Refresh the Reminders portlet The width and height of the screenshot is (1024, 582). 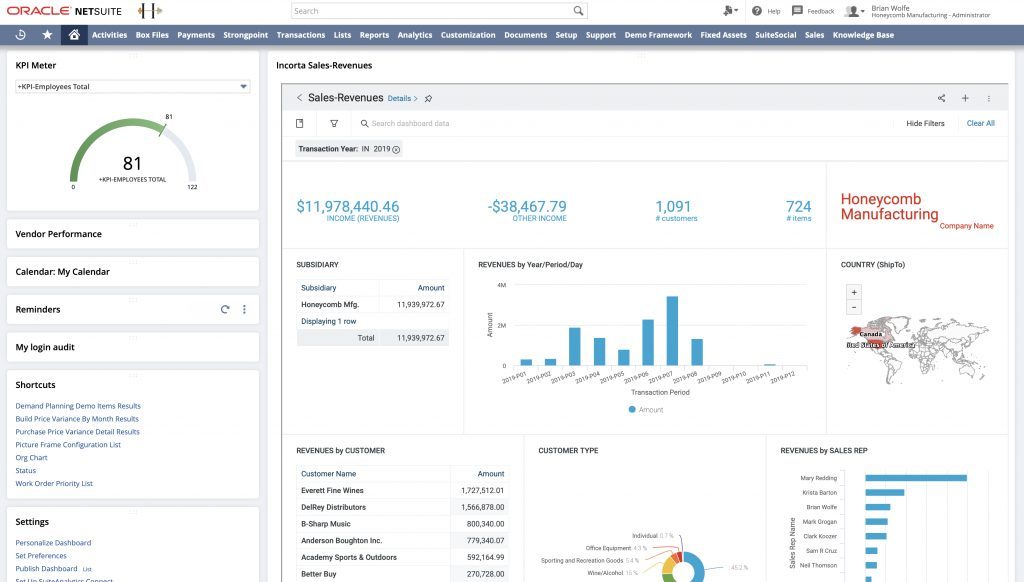(225, 310)
